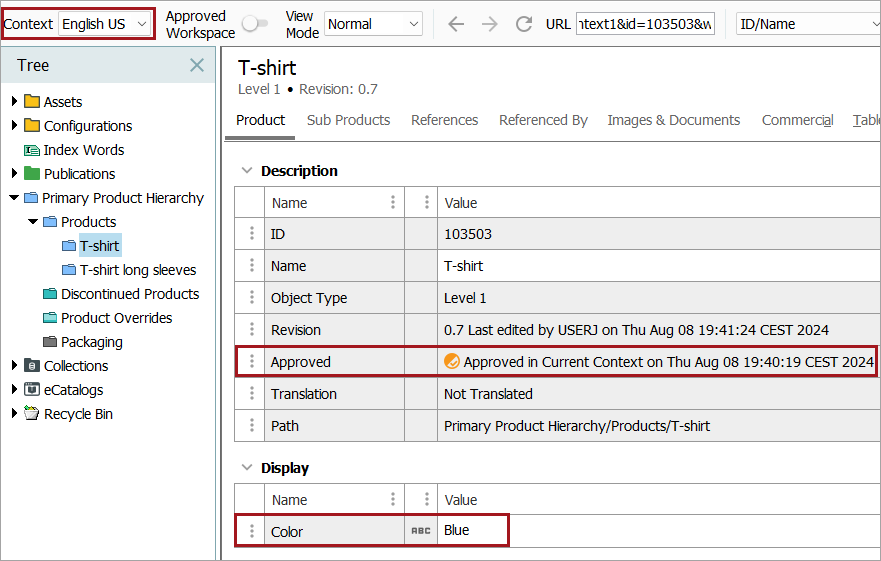
Task: Toggle the Approved Workspace switch
Action: click(x=255, y=24)
